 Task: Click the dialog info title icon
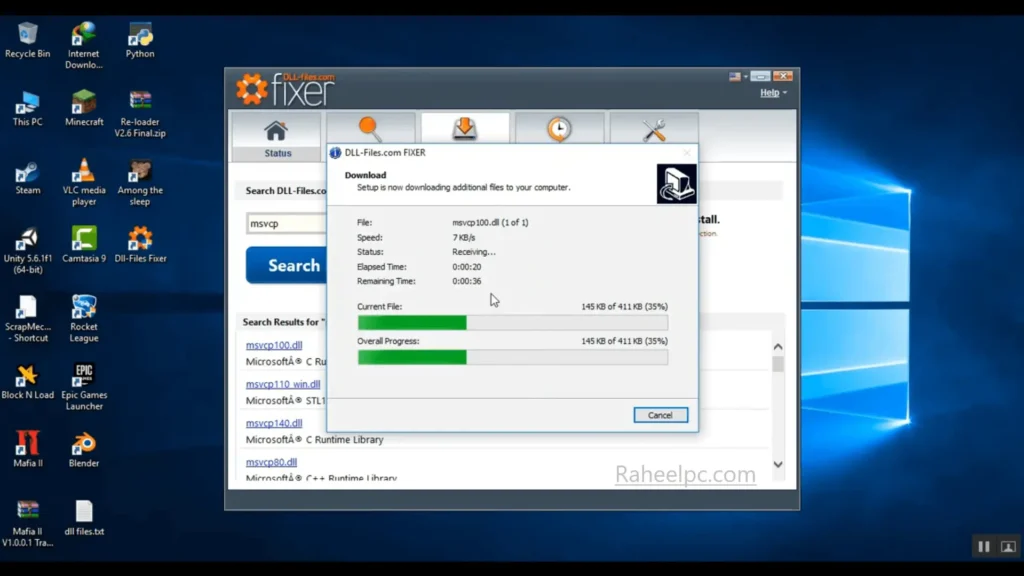(x=335, y=153)
